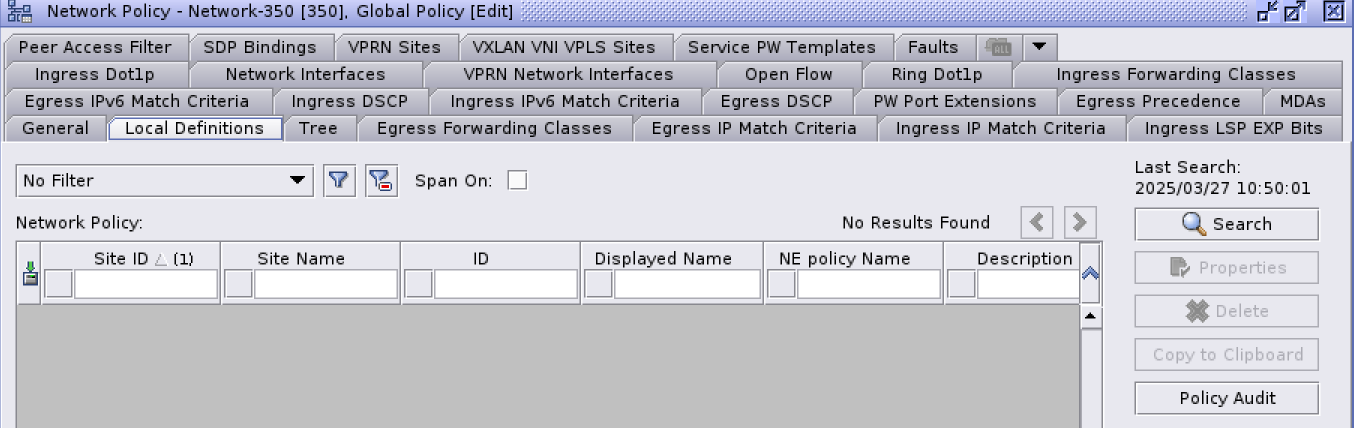Click the Policy Audit button

[1226, 398]
